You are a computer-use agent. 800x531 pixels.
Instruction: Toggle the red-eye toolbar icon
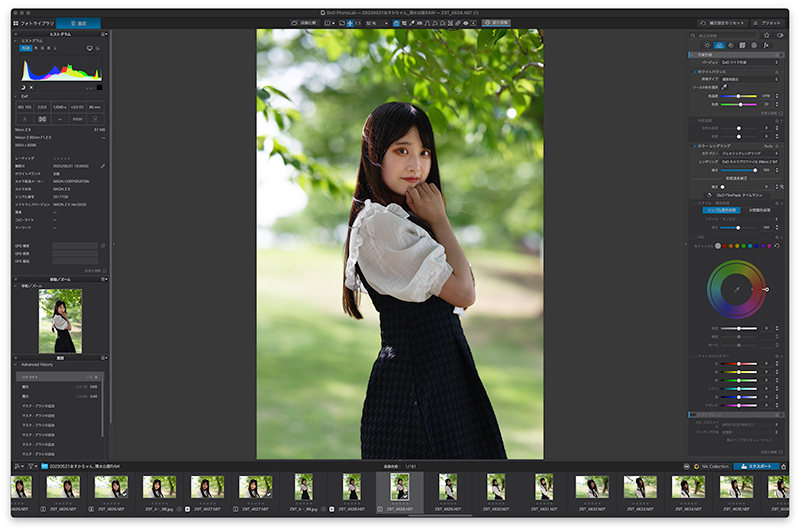[465, 23]
